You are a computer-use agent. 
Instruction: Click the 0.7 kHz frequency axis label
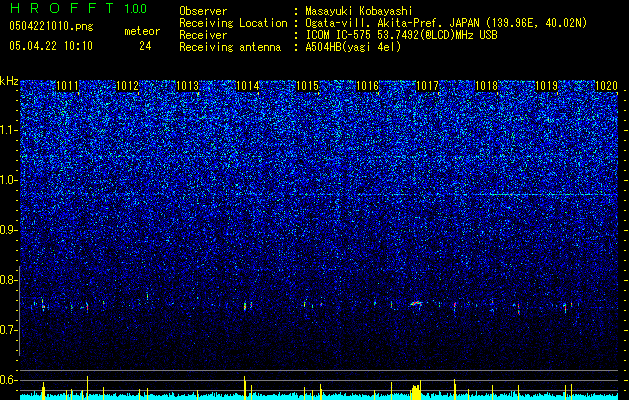[x=9, y=330]
